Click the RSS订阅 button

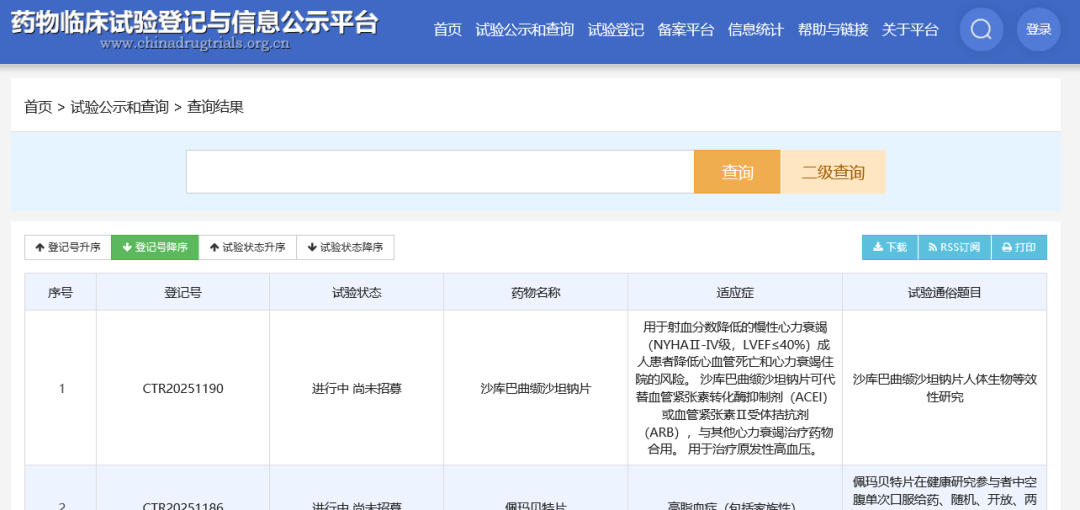(x=955, y=247)
